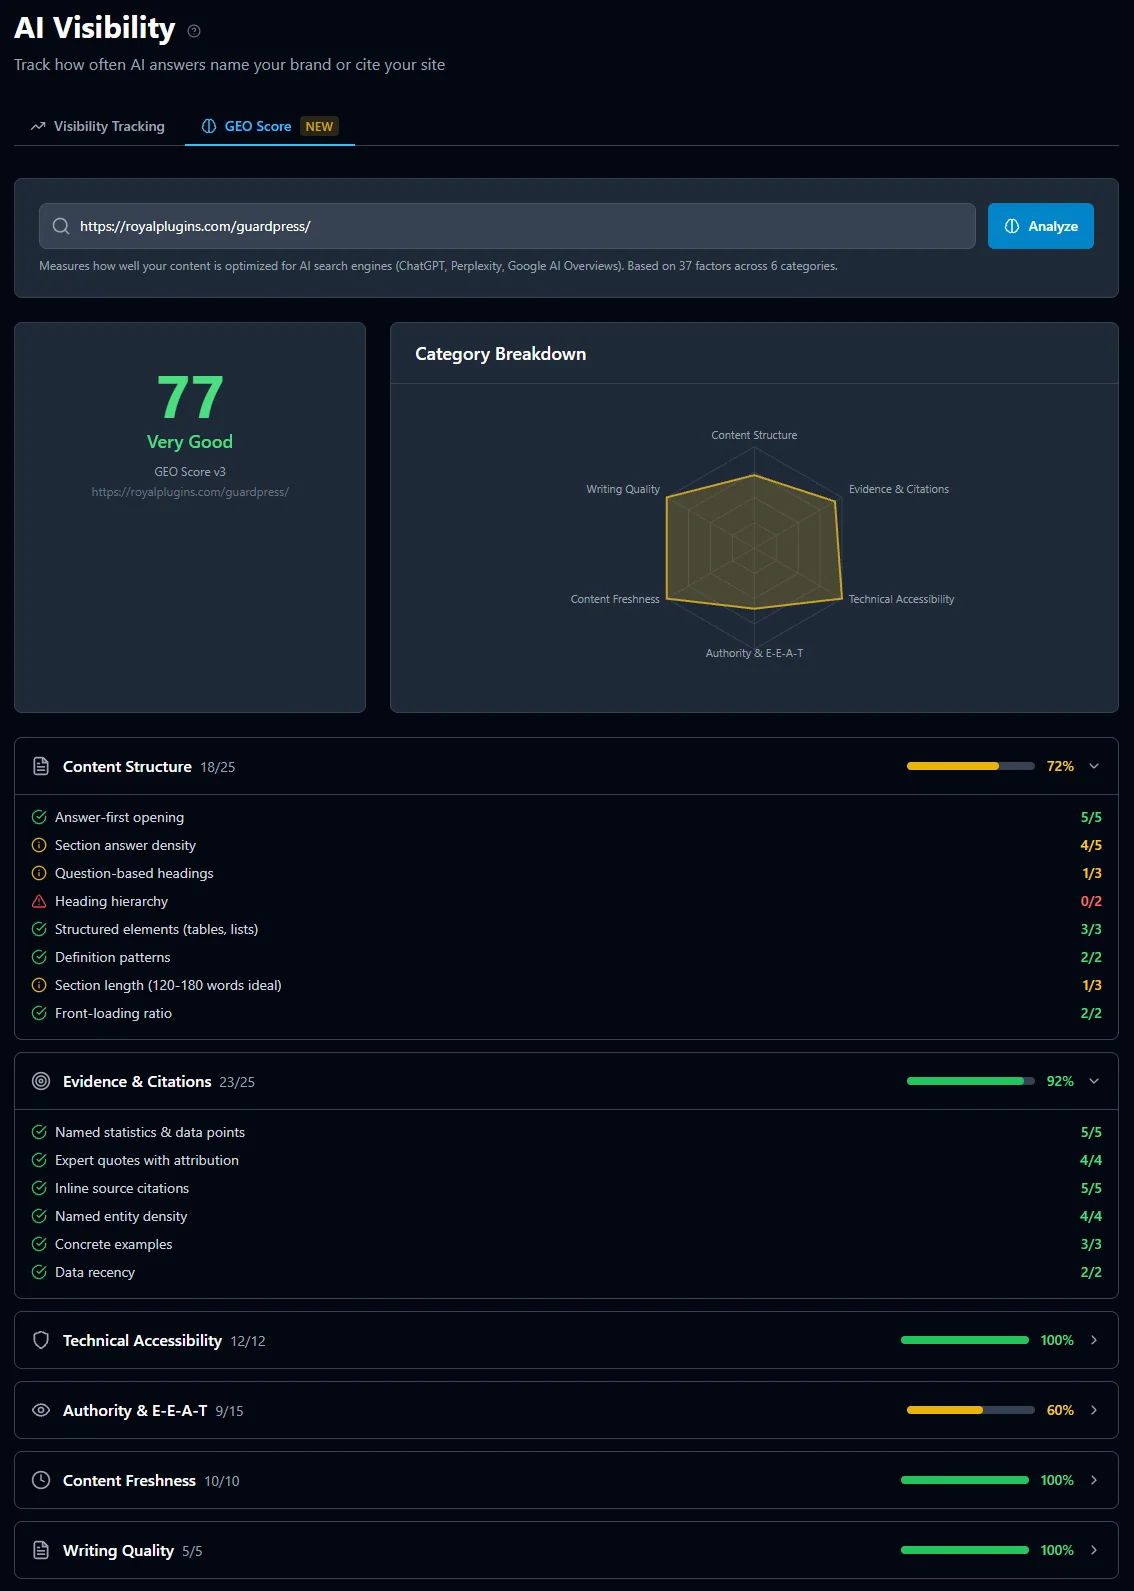Click the URL input field
The height and width of the screenshot is (1591, 1134).
point(507,226)
